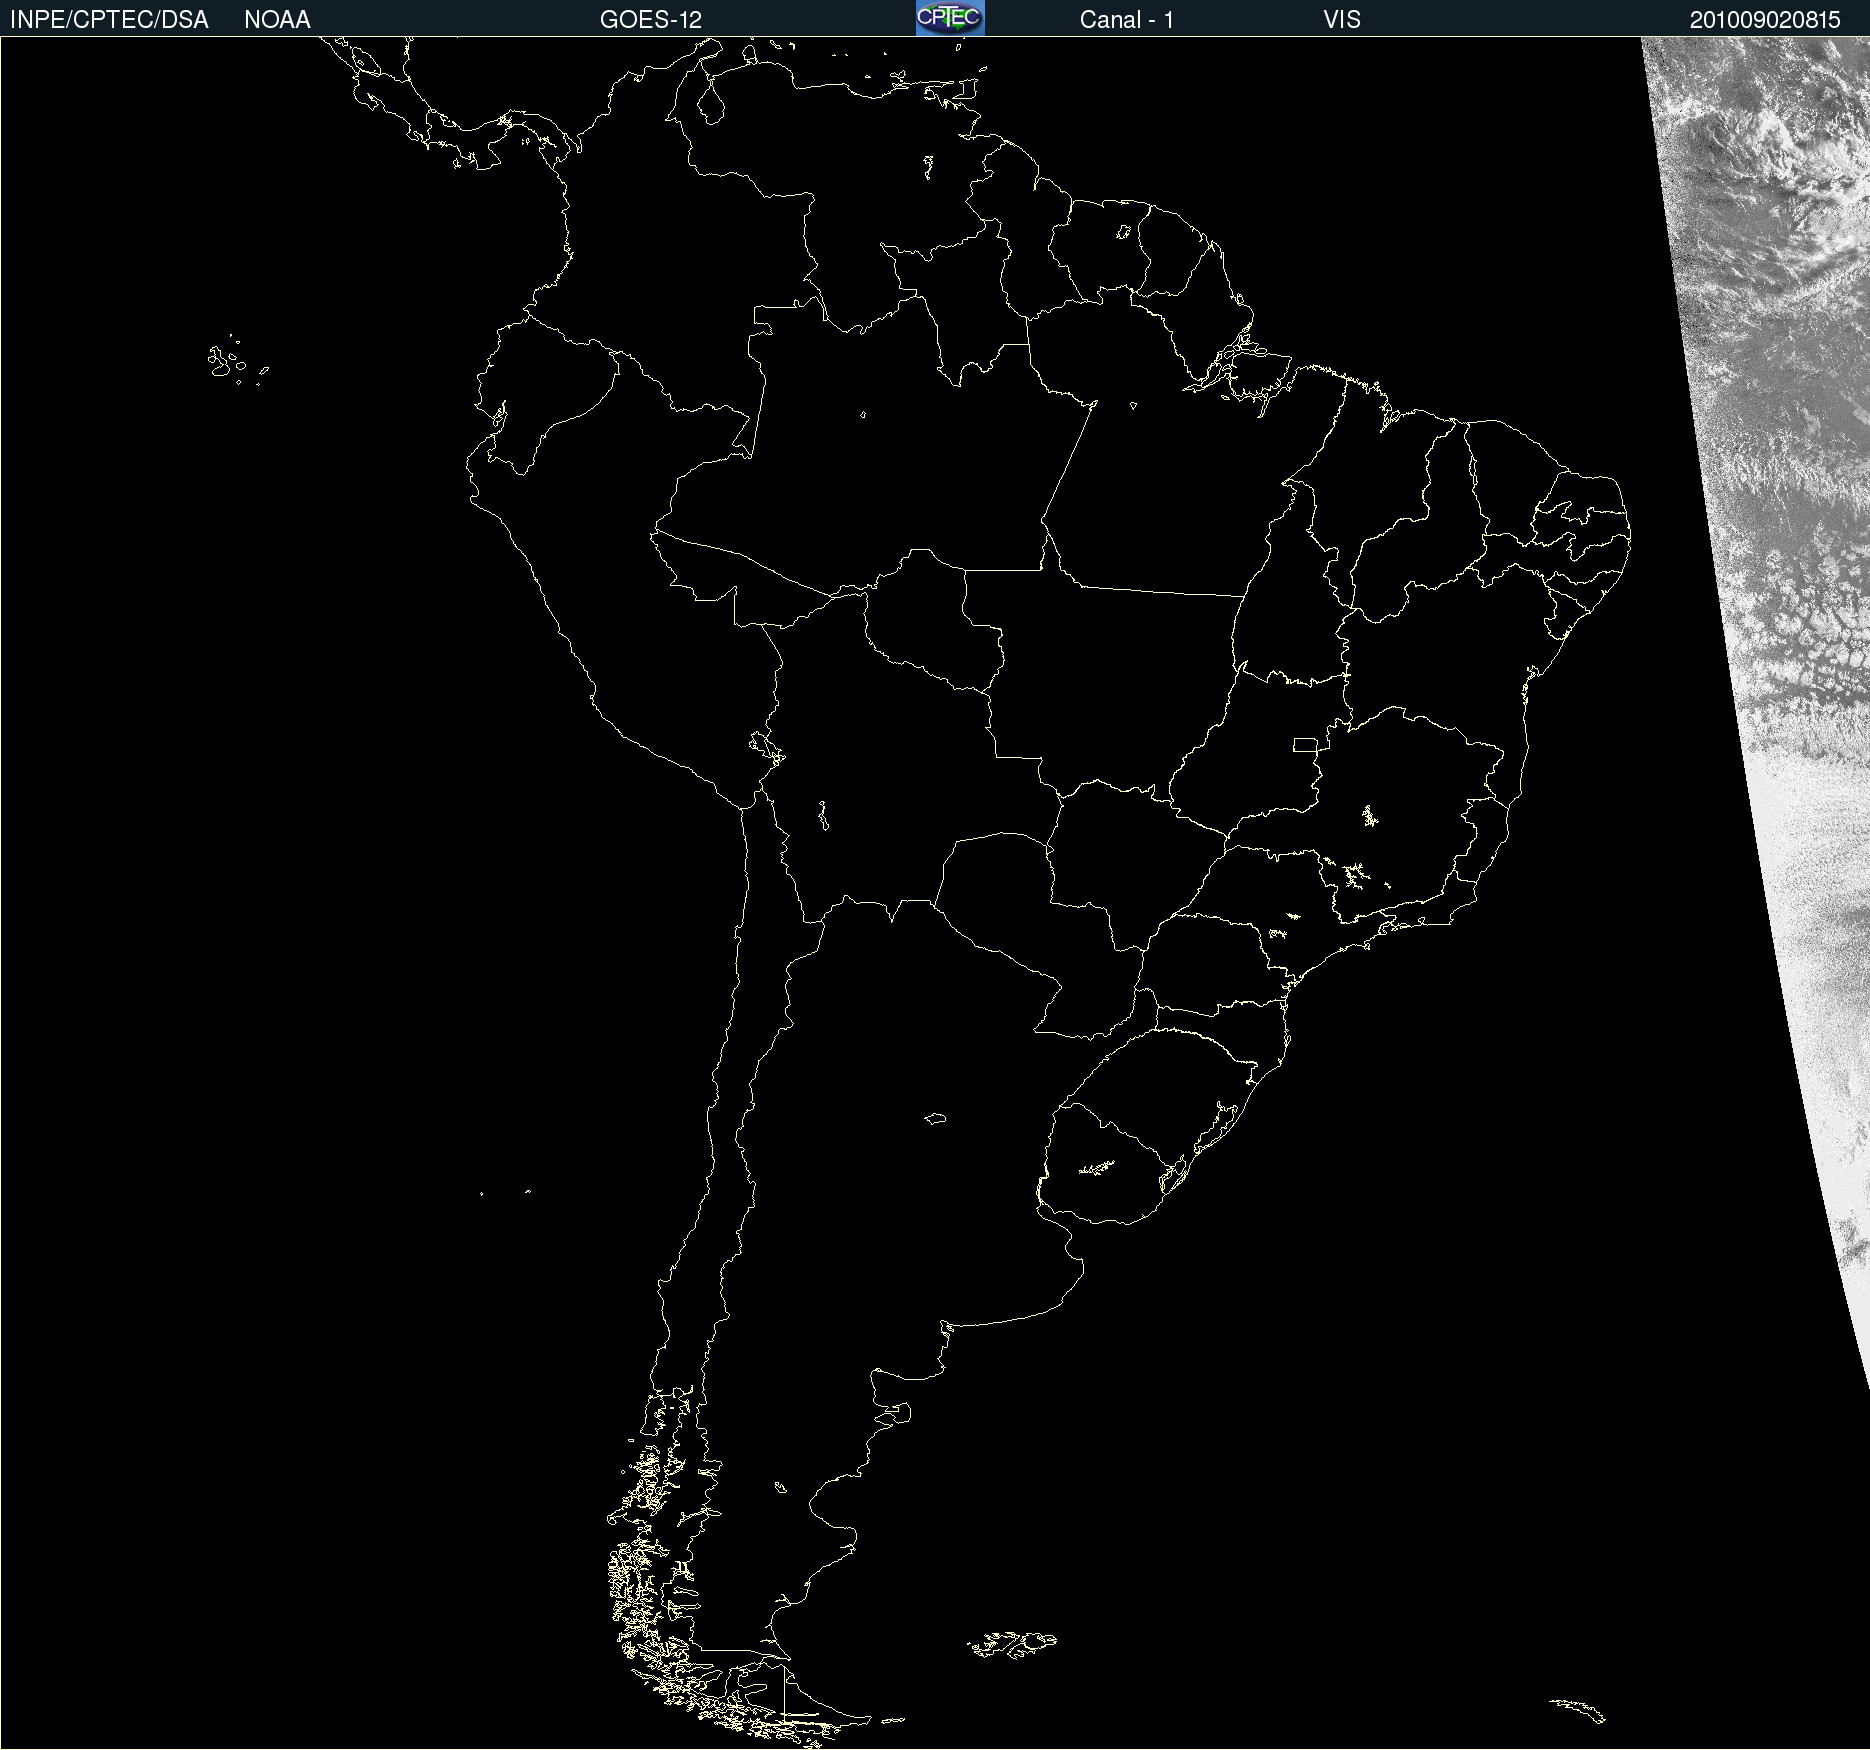Click the 'Canal - 1' channel label

tap(1127, 20)
